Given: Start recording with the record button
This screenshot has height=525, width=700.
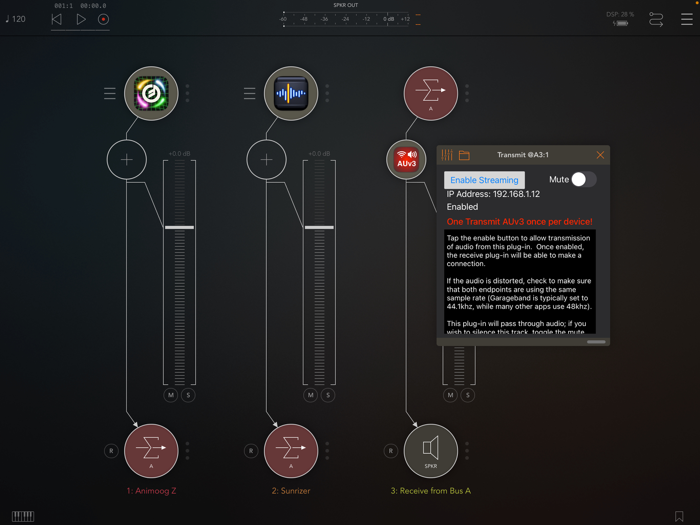Looking at the screenshot, I should pos(104,19).
